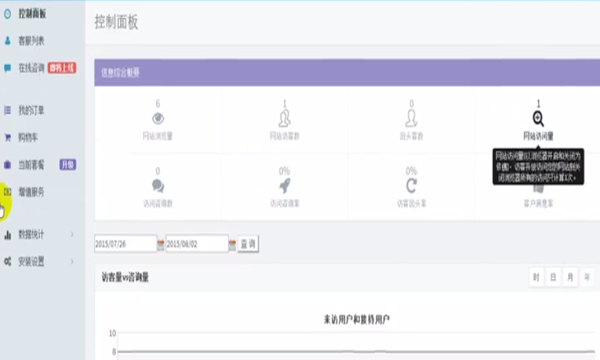Viewport: 600px width, 360px height.
Task: Click the 客户满意率 label
Action: click(538, 204)
